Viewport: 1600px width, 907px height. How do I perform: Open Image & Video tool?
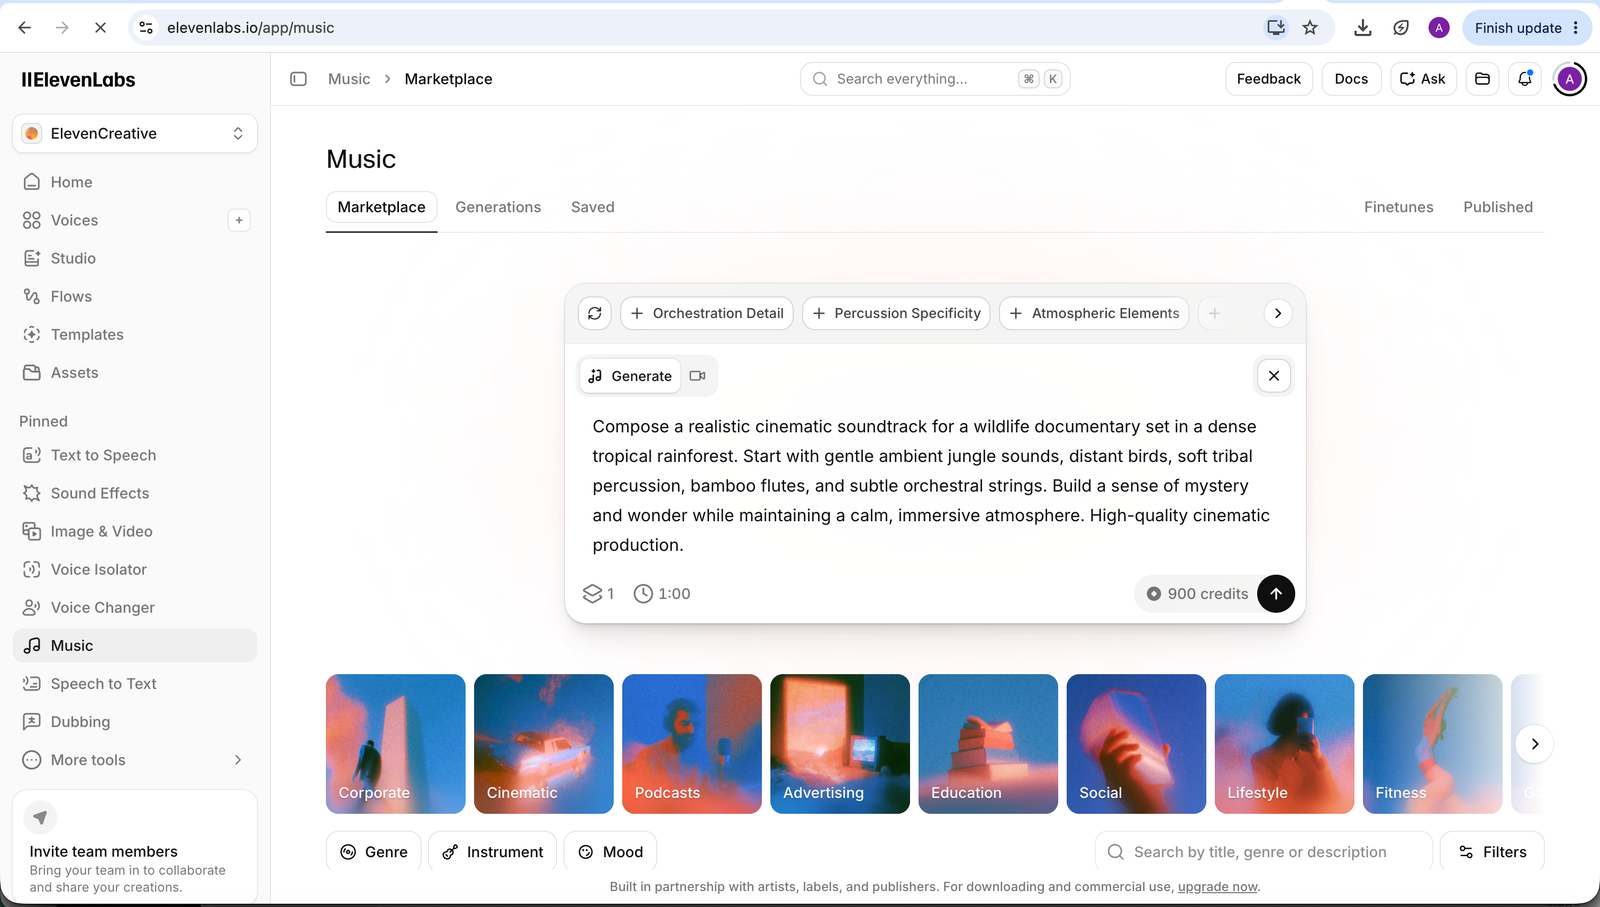pyautogui.click(x=135, y=531)
